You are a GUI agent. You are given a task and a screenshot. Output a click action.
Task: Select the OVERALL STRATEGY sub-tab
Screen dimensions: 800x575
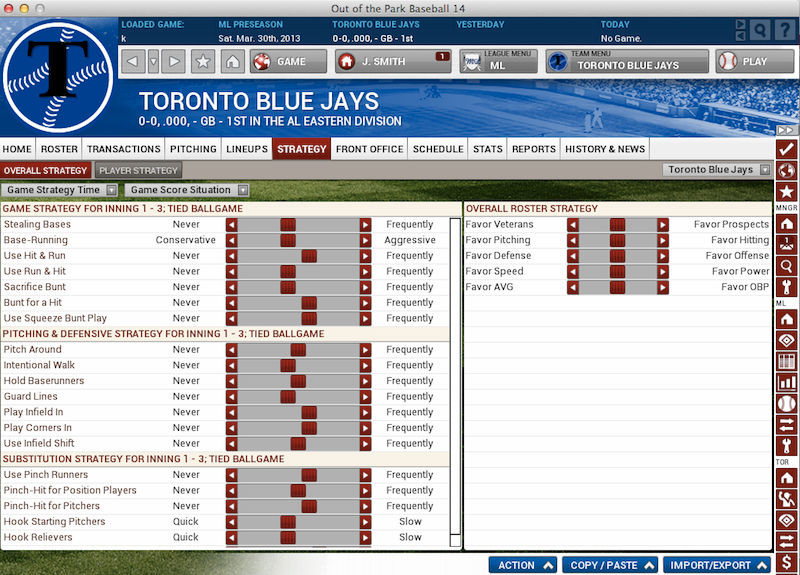45,170
